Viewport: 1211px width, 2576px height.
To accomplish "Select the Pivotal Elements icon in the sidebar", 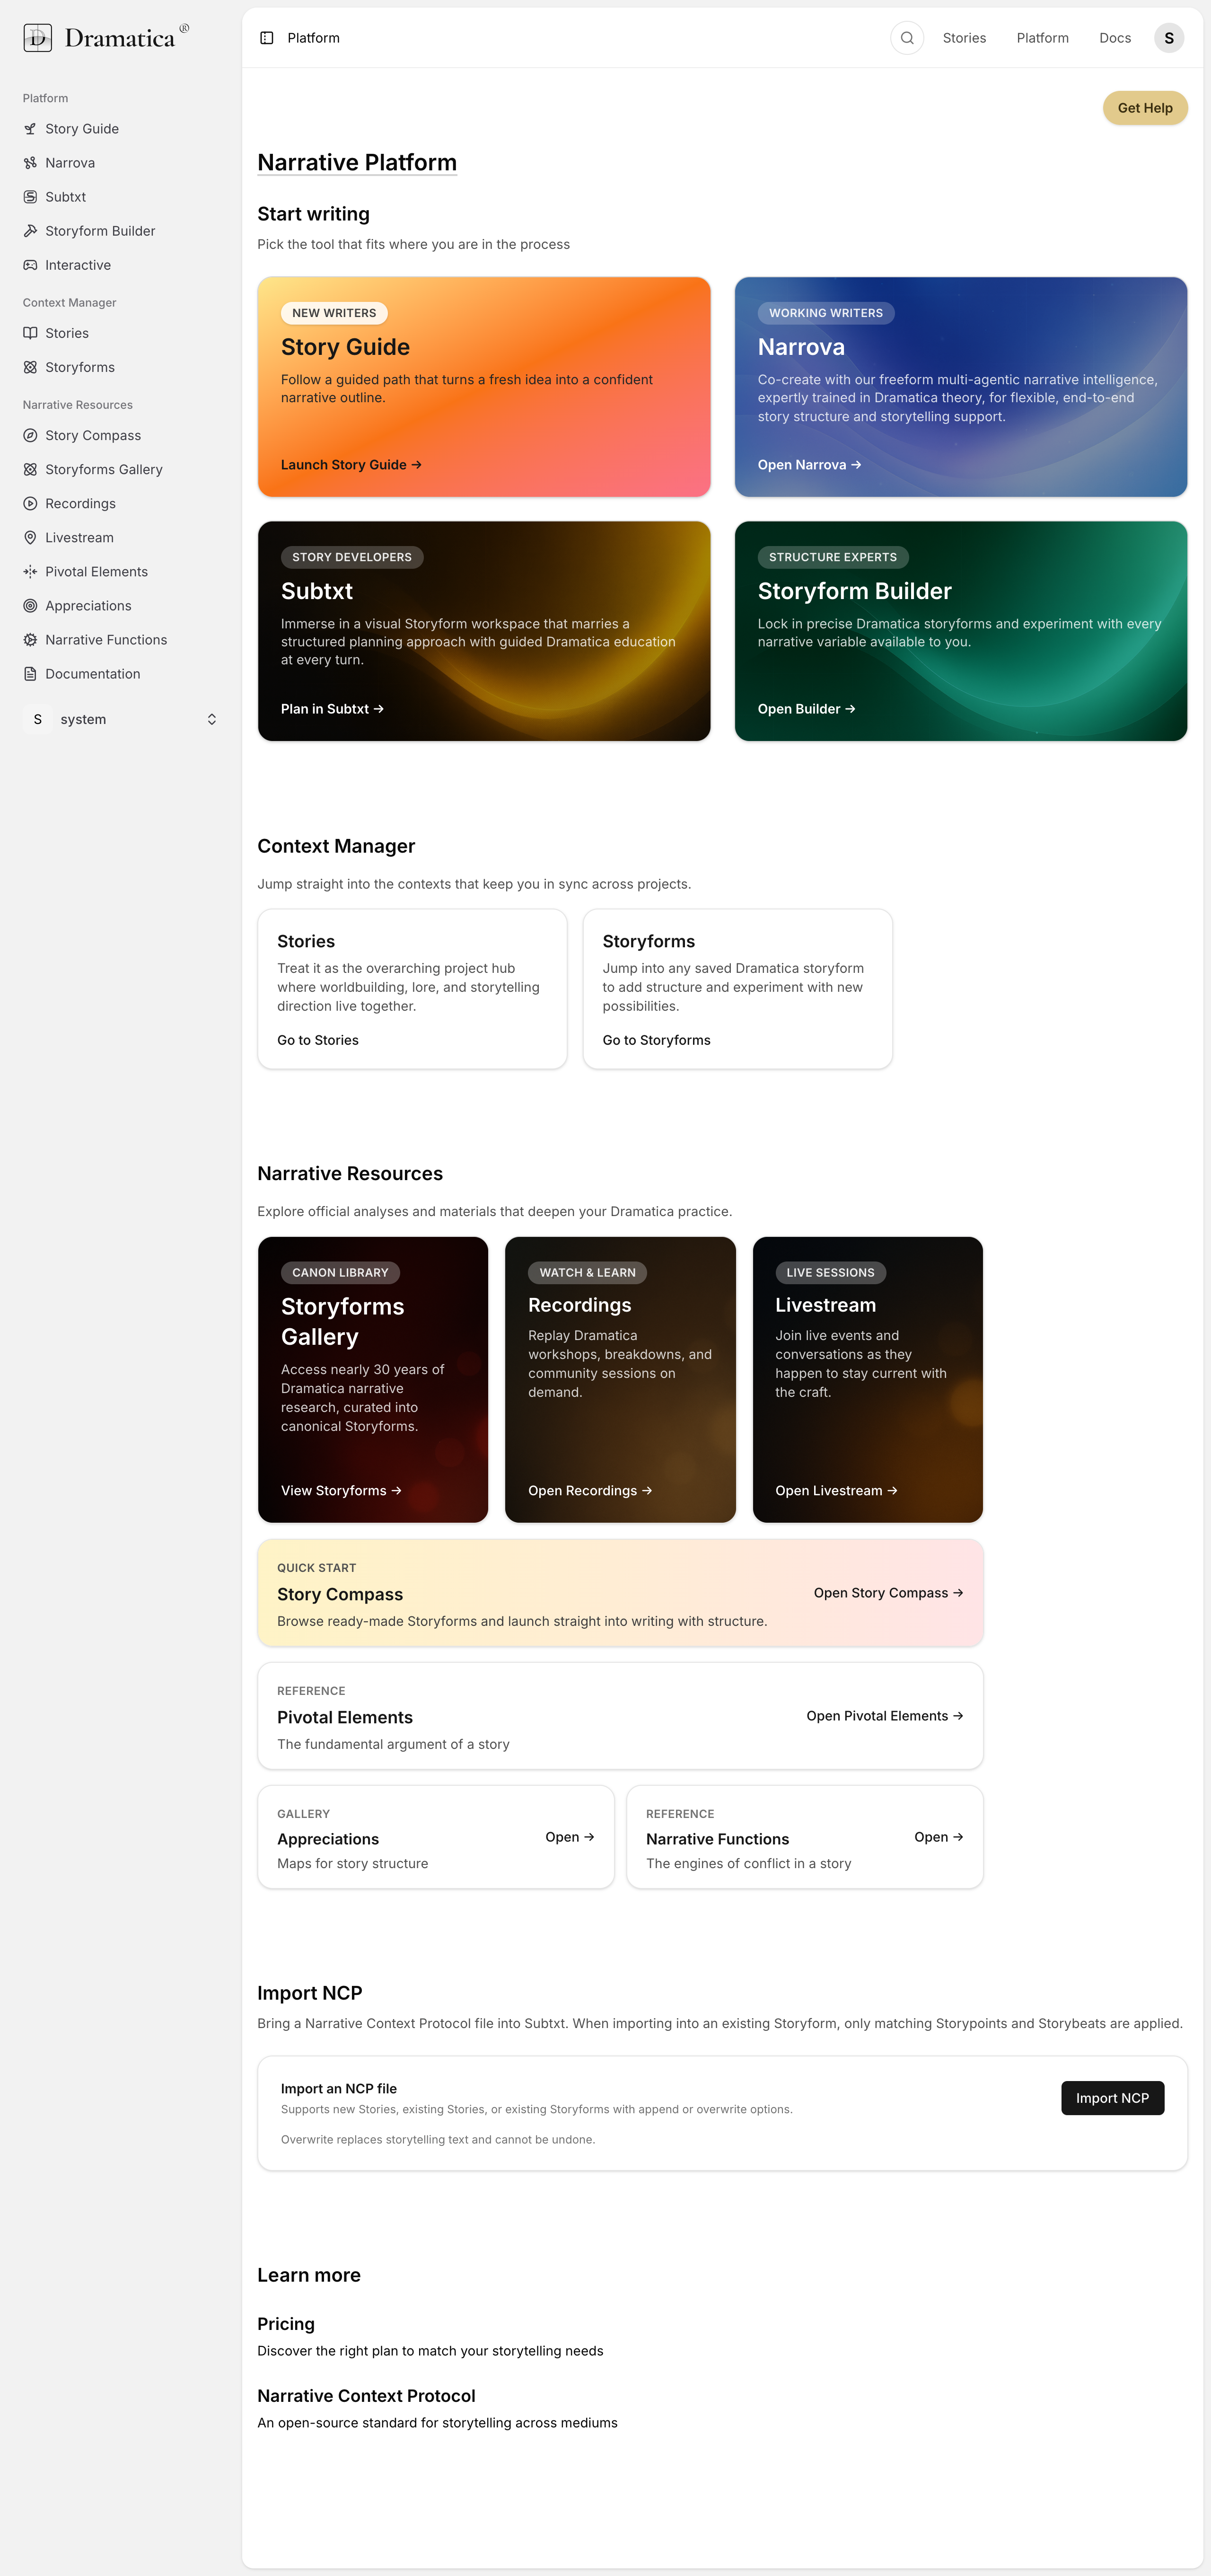I will [30, 571].
